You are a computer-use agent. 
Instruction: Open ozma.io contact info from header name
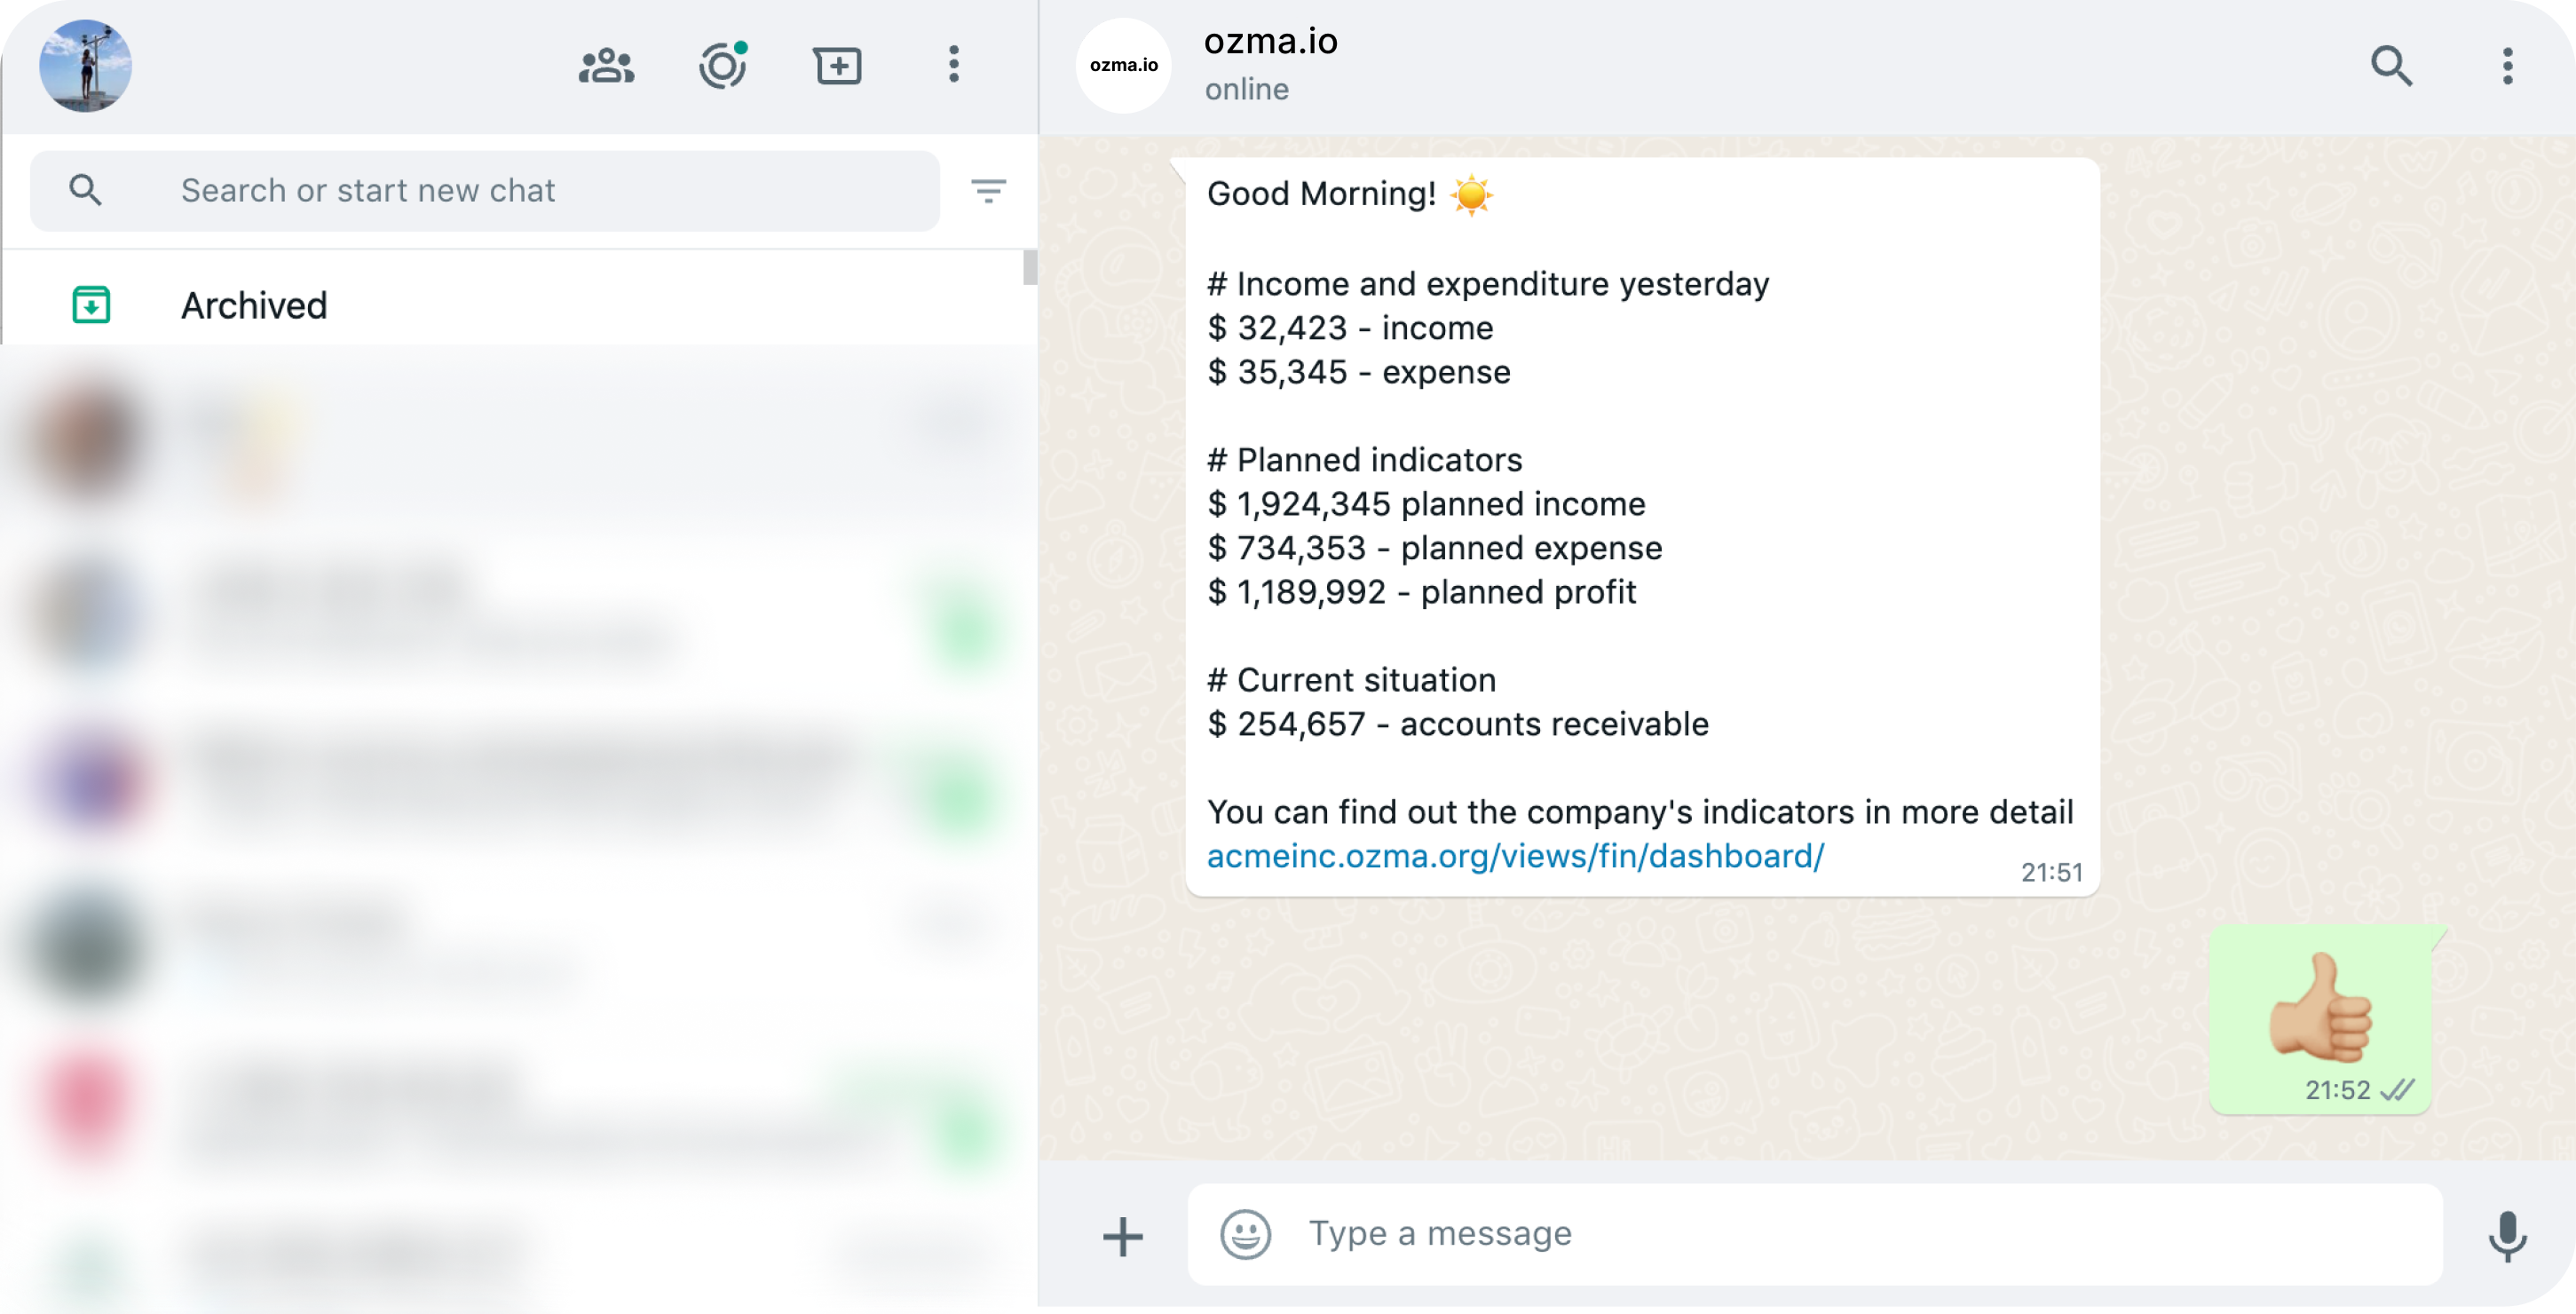1270,42
